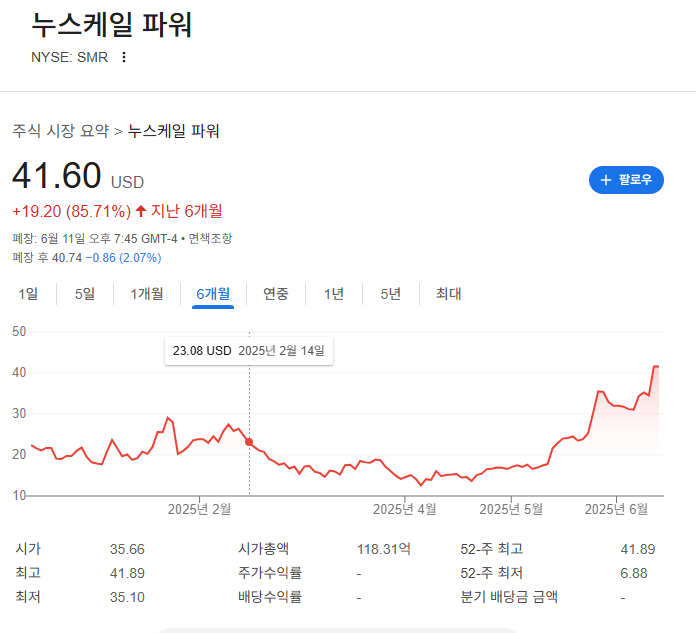Image resolution: width=696 pixels, height=633 pixels.
Task: Select the 1일 time range tab
Action: (x=28, y=294)
